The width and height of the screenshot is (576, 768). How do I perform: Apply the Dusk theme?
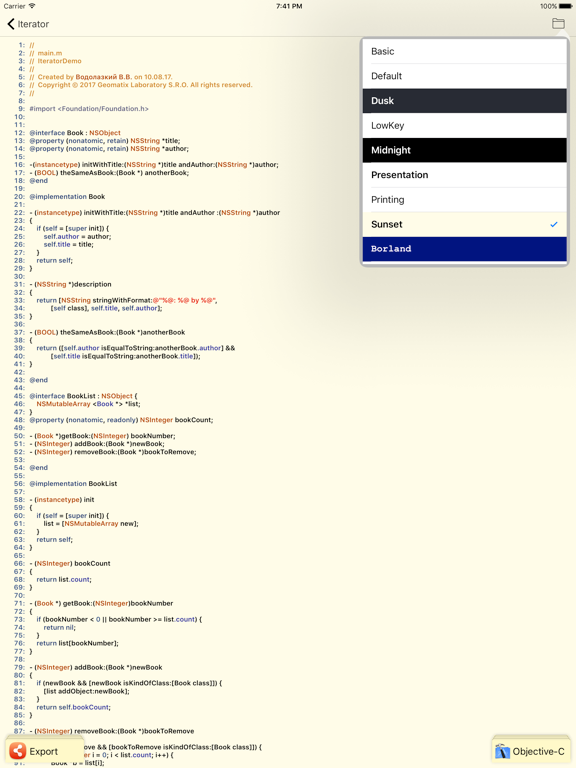[464, 101]
